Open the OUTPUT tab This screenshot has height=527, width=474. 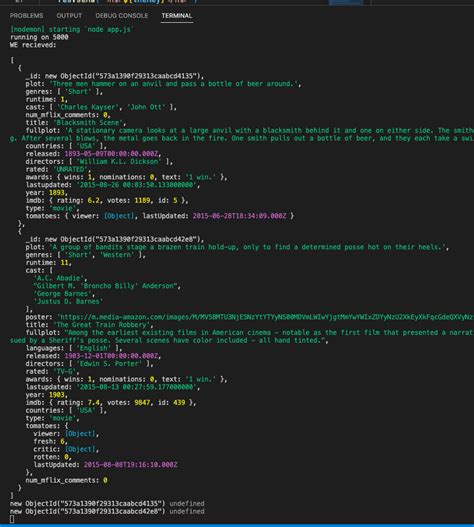[69, 15]
